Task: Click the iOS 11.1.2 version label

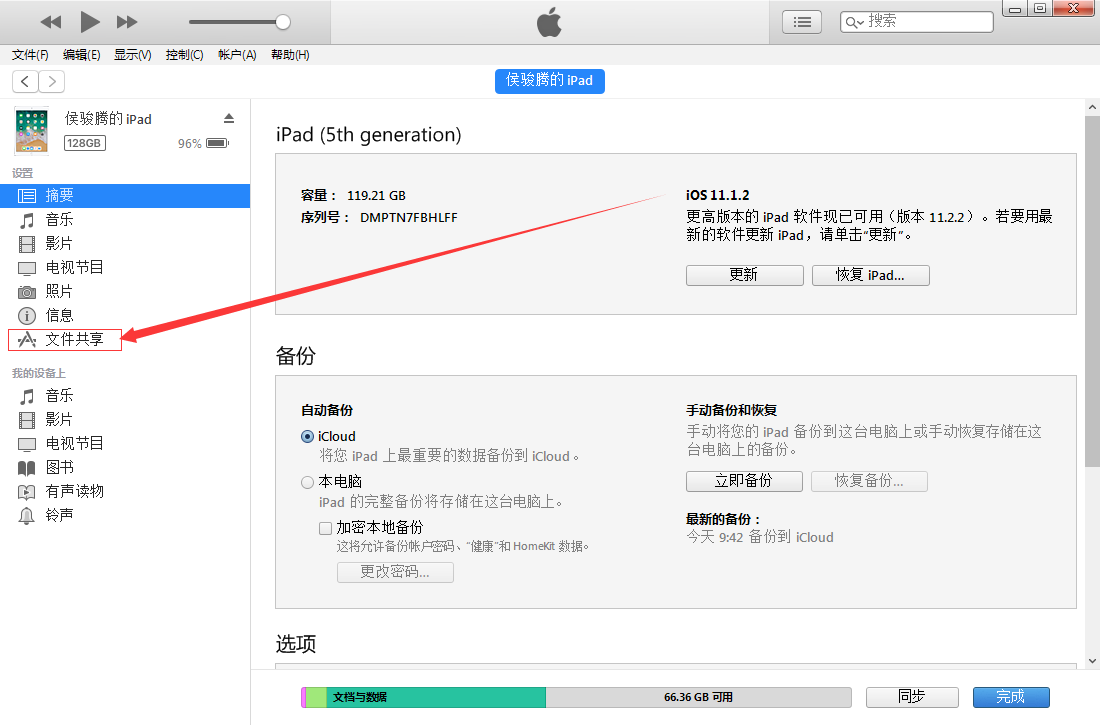Action: [x=718, y=195]
